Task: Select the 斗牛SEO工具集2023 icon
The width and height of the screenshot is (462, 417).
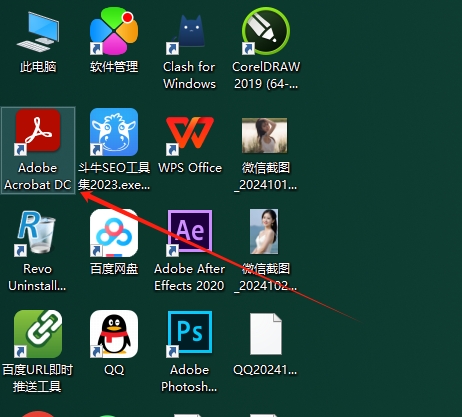Action: (114, 132)
